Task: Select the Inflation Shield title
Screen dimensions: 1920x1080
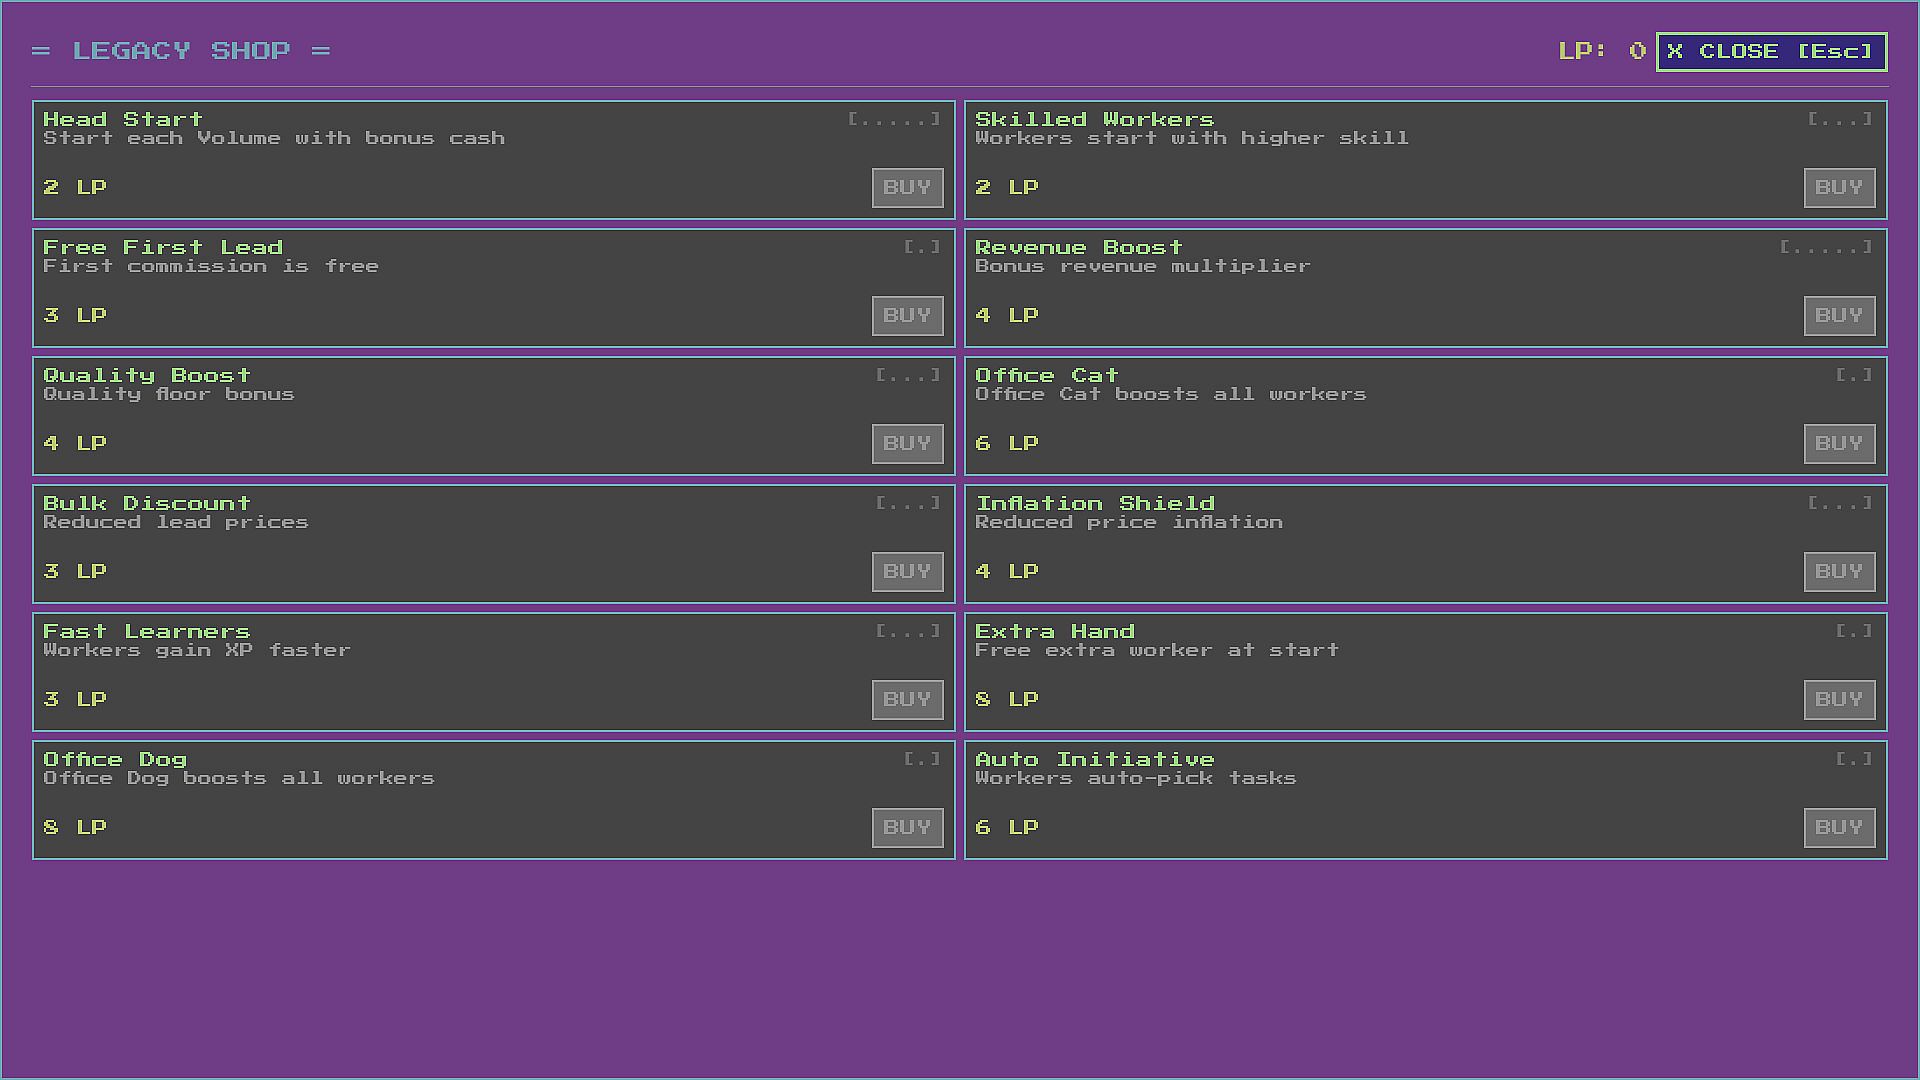Action: click(x=1095, y=503)
